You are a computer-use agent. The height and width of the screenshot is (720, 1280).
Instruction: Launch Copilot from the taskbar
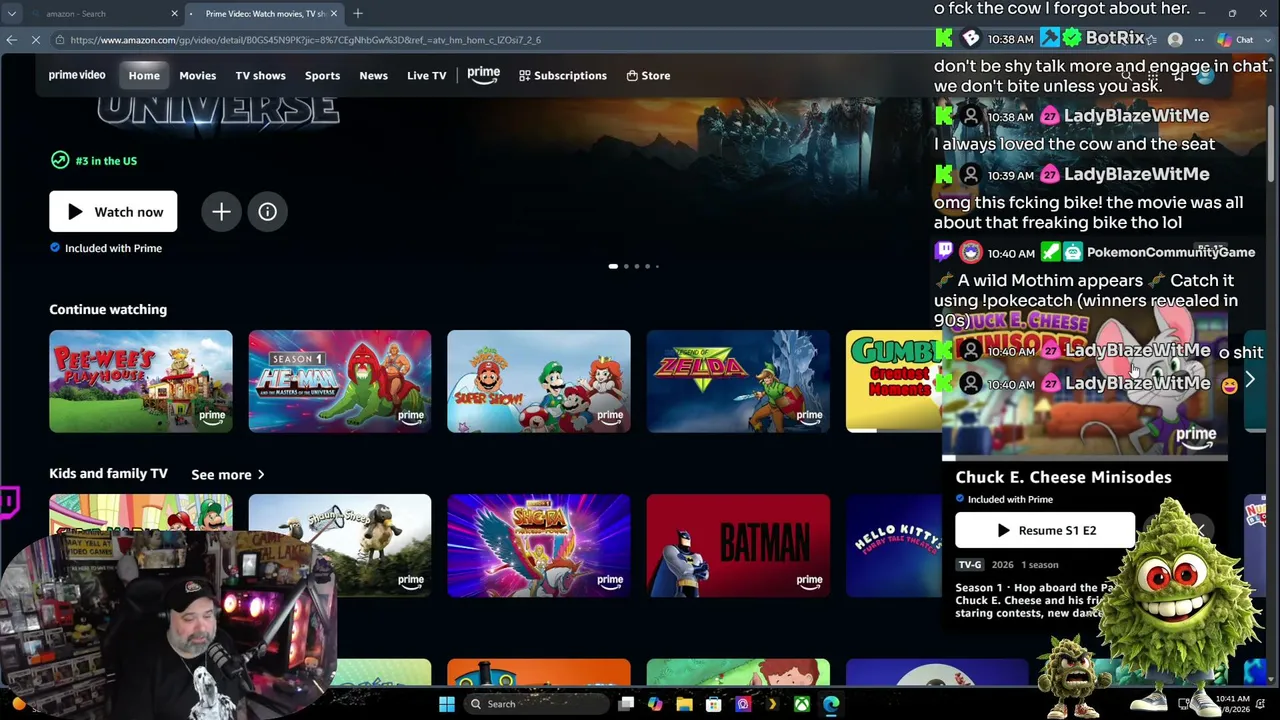click(x=655, y=704)
